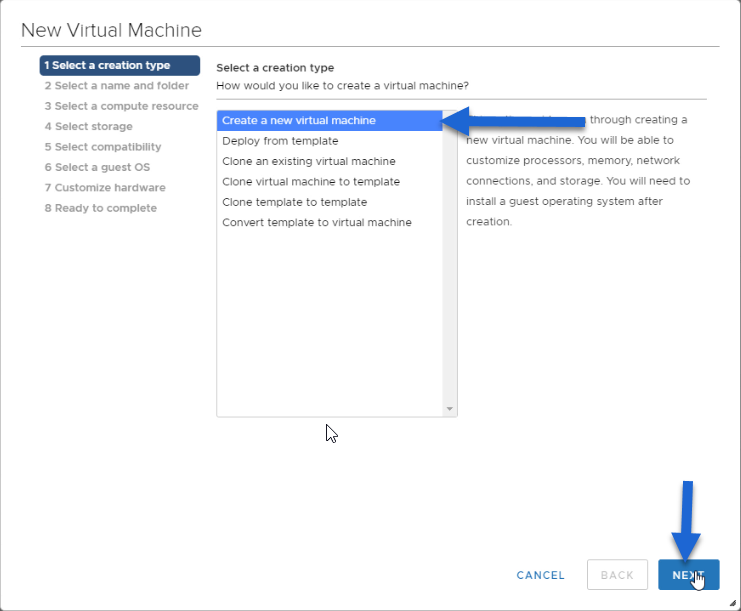
Task: Go to step '2 Select a name and folder'
Action: [x=117, y=86]
